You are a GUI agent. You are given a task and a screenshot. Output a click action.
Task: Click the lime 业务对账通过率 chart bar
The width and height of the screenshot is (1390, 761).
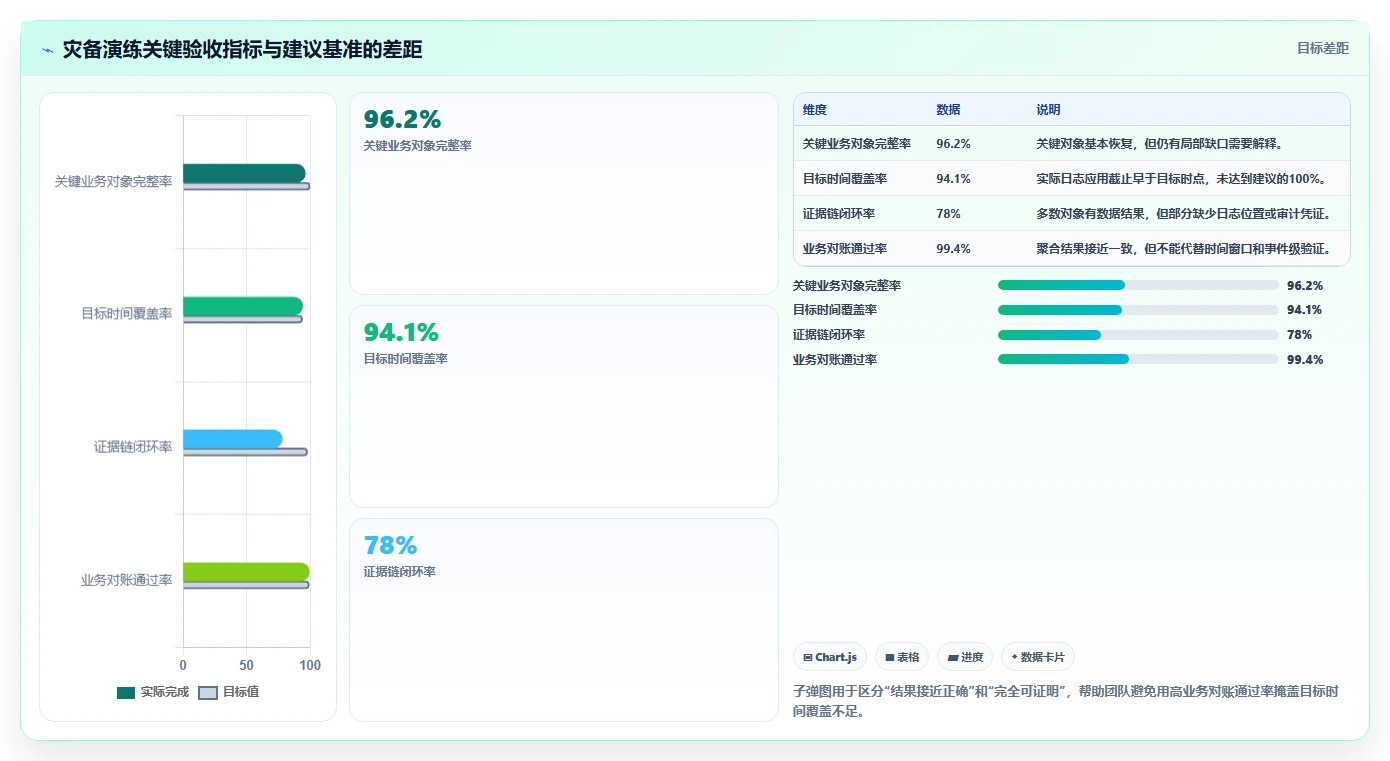(x=246, y=572)
